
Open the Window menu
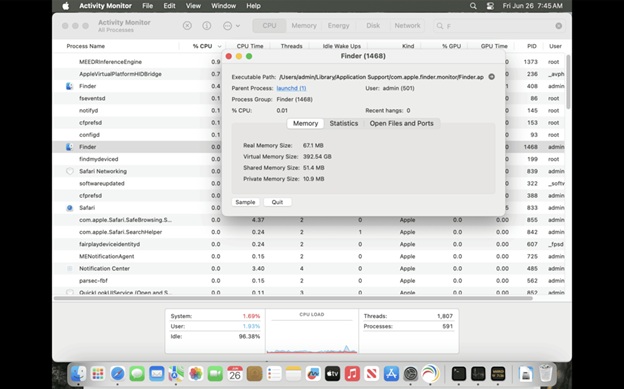(223, 6)
